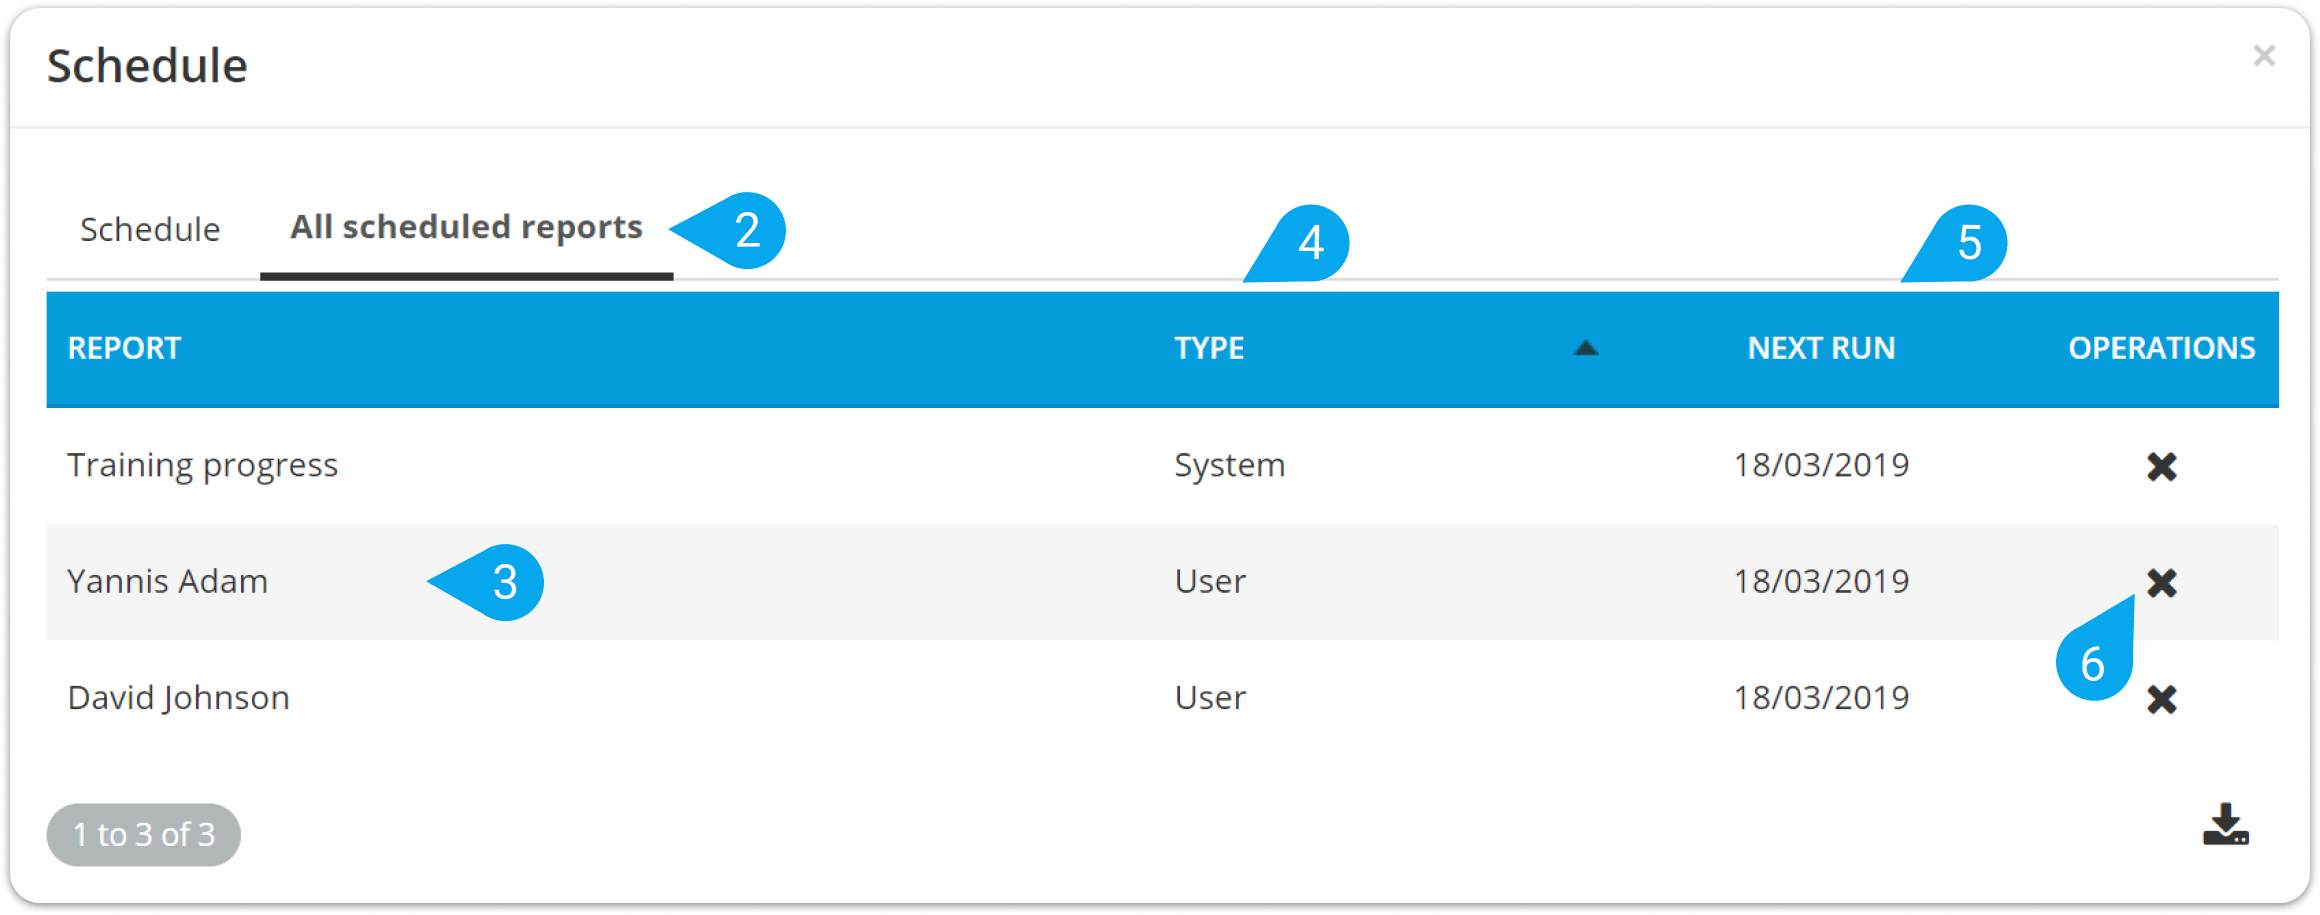Click David Johnson's User type cell

coord(1210,698)
